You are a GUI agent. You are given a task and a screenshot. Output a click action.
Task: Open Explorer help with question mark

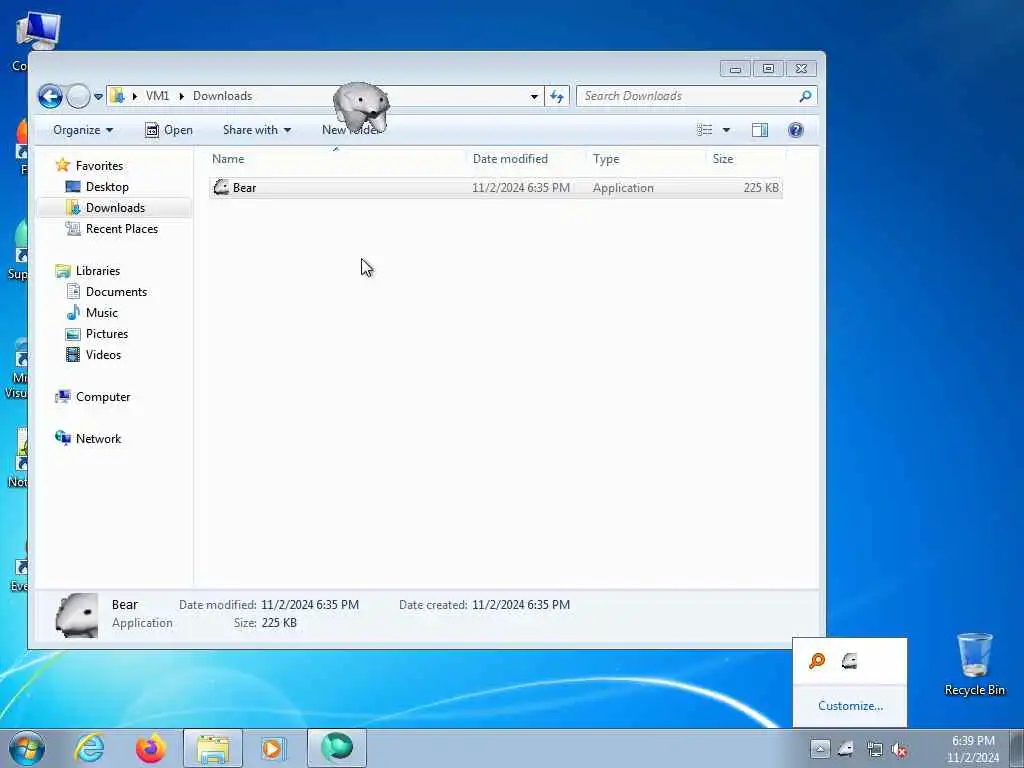(x=795, y=130)
